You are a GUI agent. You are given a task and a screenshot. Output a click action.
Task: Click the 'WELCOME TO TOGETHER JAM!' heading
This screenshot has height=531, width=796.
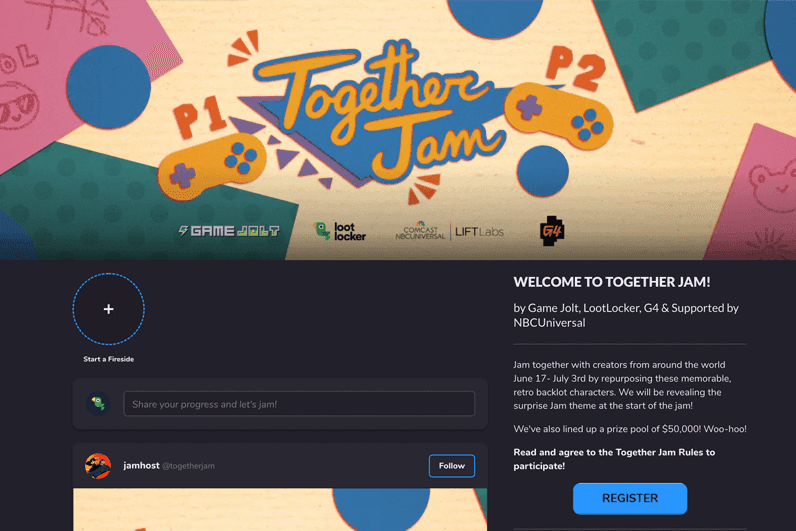[x=612, y=282]
